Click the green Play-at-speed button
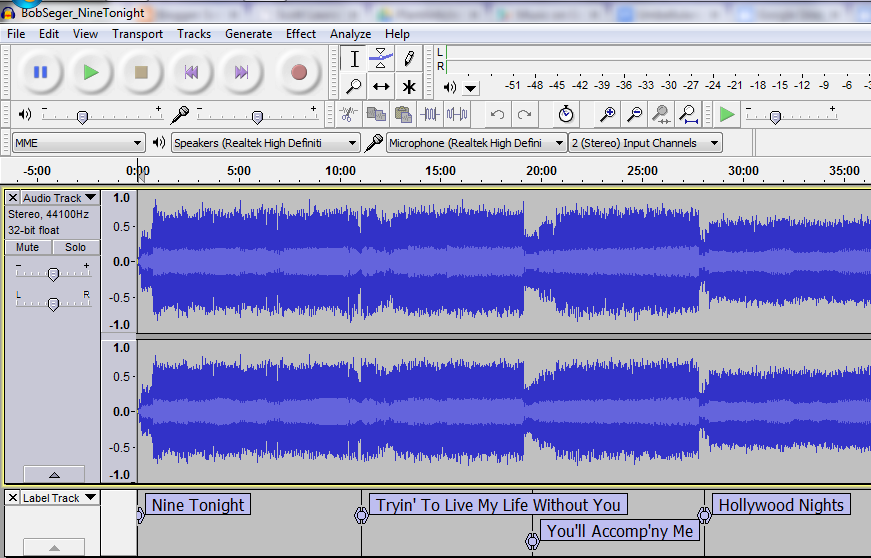This screenshot has height=558, width=871. (x=727, y=114)
